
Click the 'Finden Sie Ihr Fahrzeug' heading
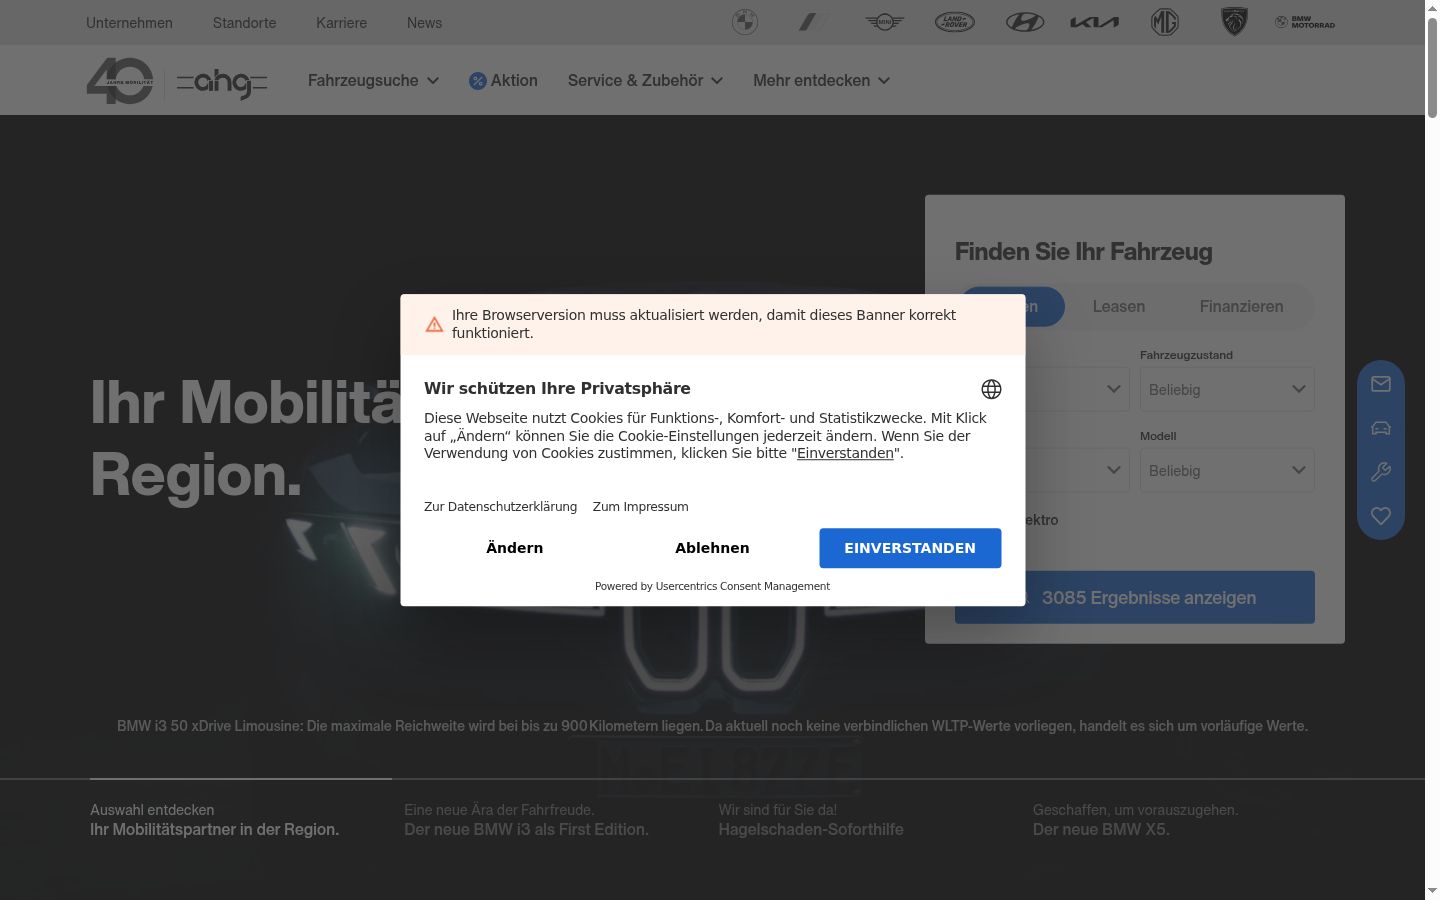(1083, 252)
